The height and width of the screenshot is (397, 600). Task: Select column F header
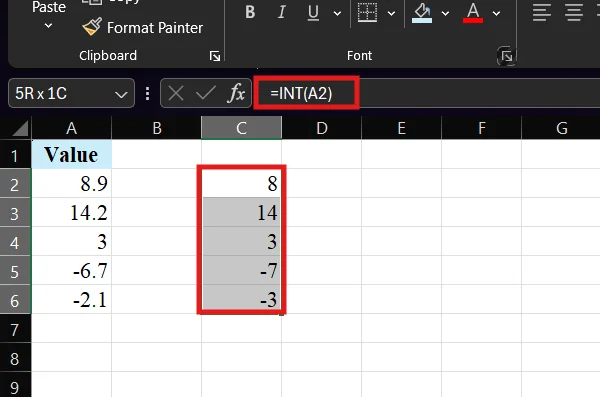click(x=481, y=128)
